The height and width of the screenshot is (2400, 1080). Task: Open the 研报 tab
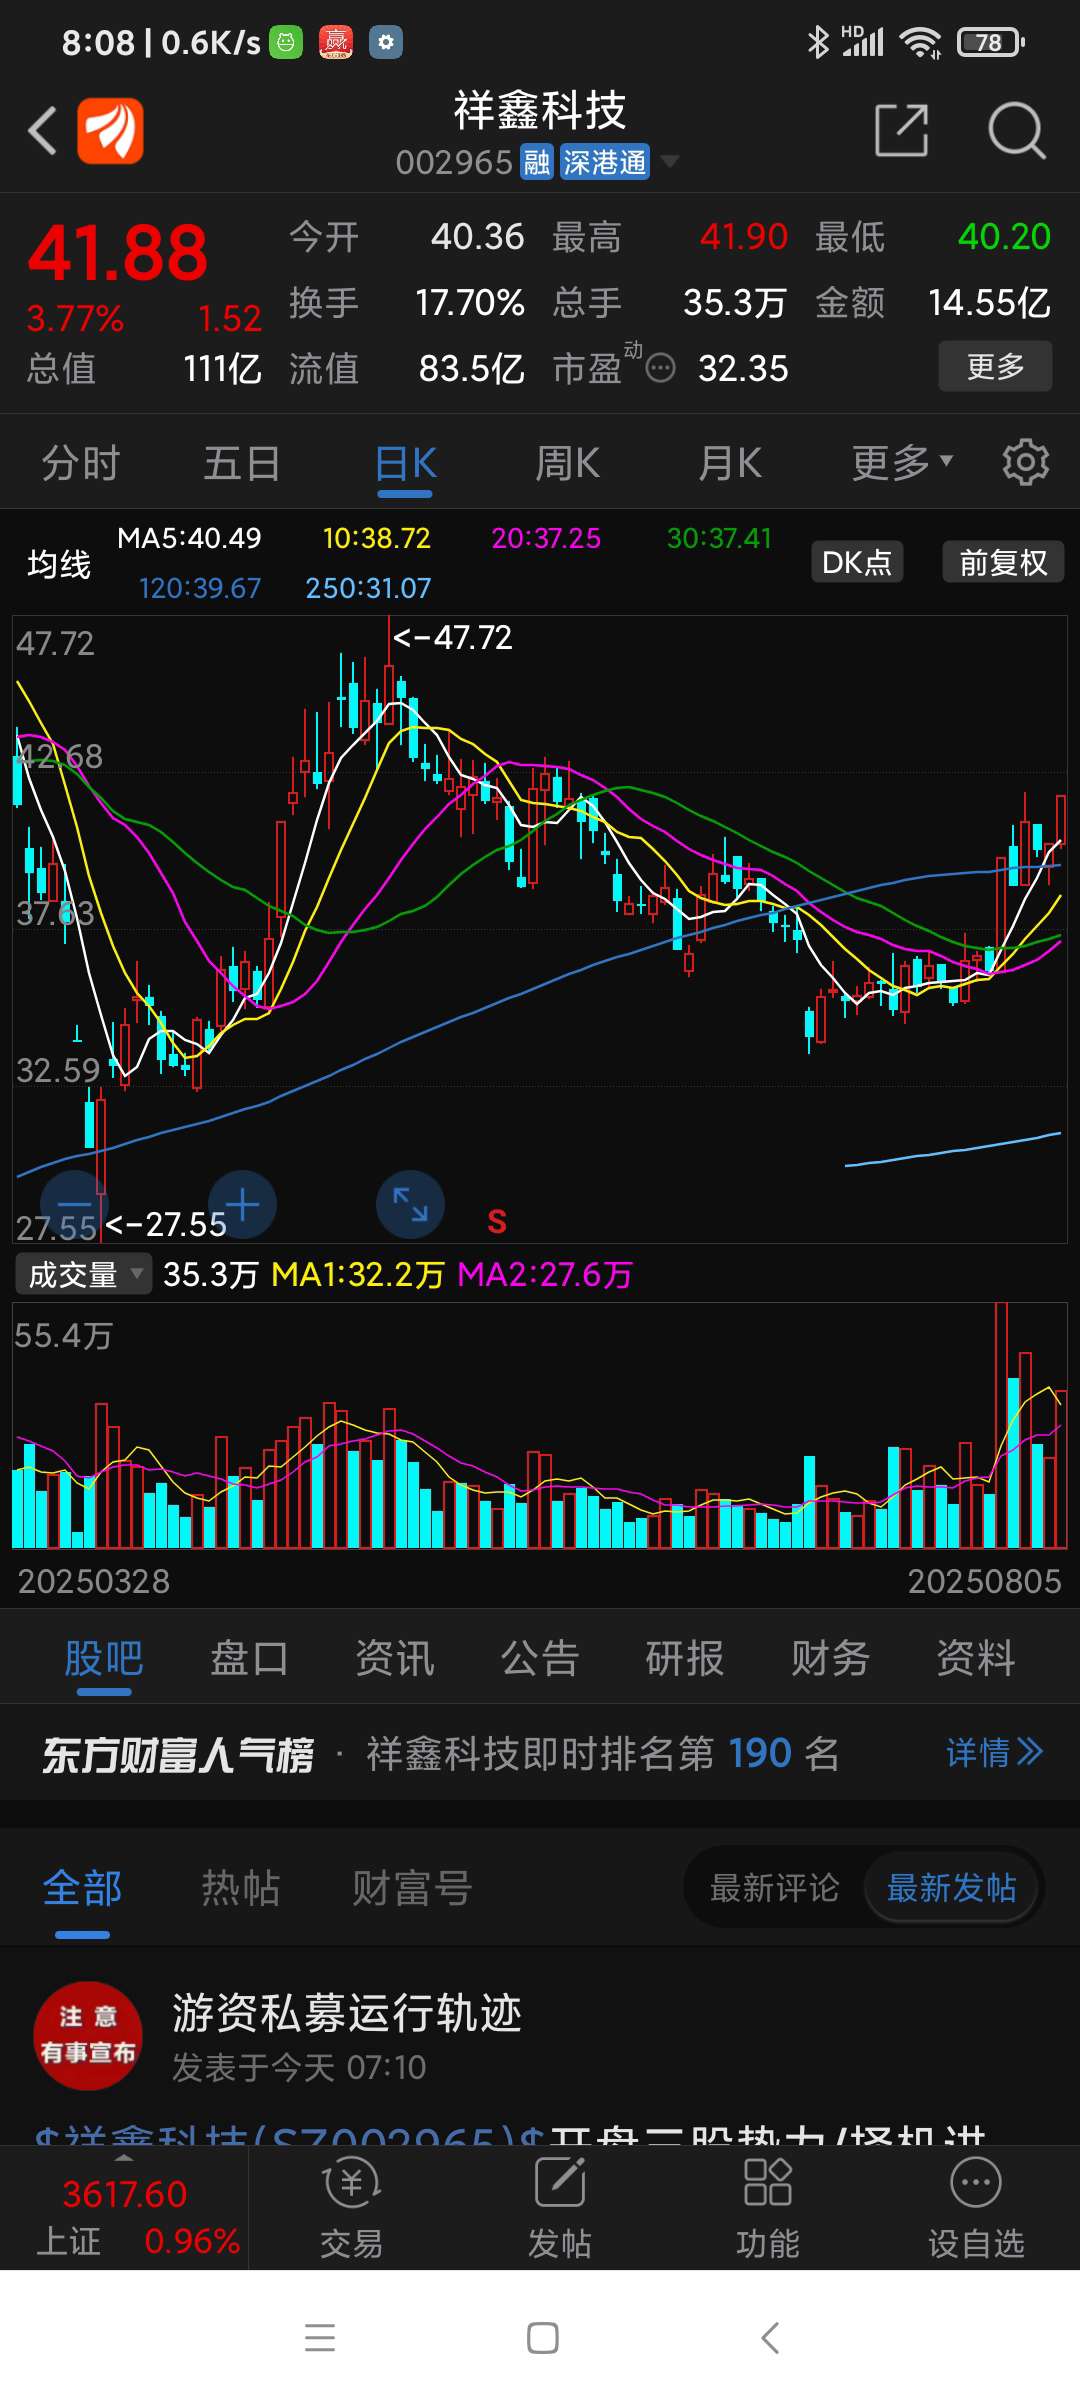coord(685,1658)
